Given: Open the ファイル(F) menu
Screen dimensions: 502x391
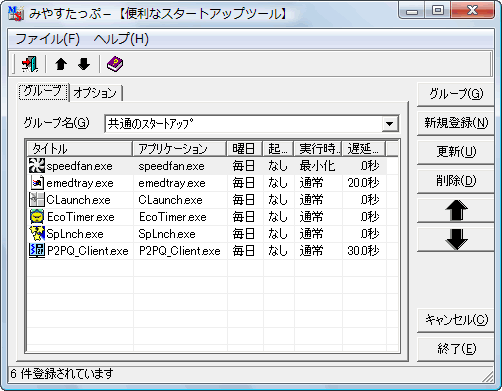Looking at the screenshot, I should [x=48, y=39].
